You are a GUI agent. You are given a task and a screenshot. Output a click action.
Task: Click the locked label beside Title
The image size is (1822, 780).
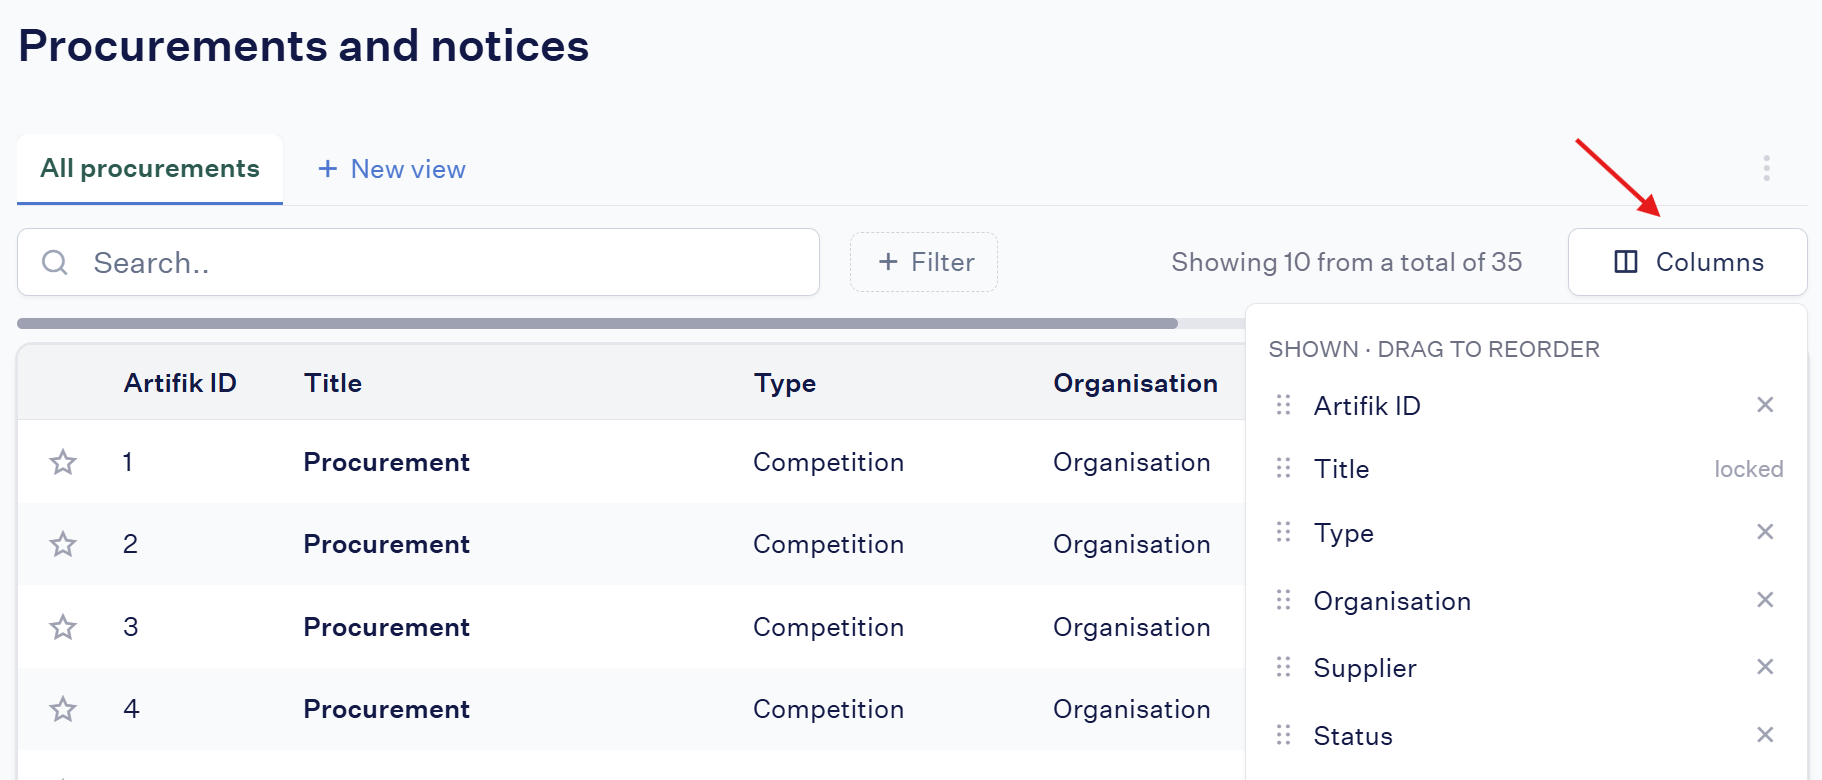pyautogui.click(x=1748, y=469)
